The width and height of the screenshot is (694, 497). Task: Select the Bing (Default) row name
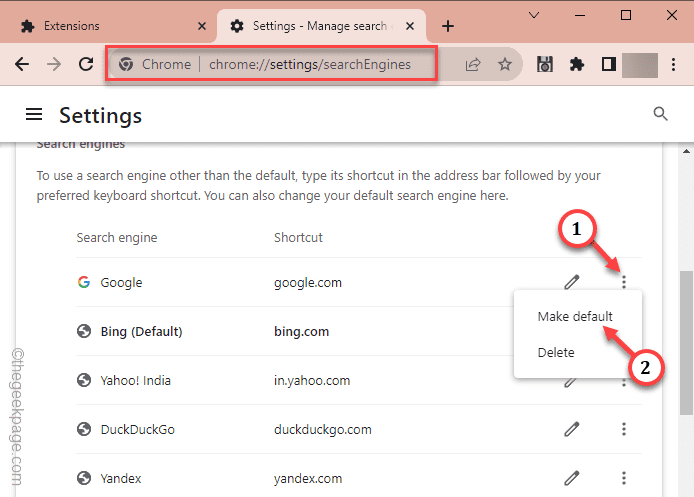coord(141,331)
